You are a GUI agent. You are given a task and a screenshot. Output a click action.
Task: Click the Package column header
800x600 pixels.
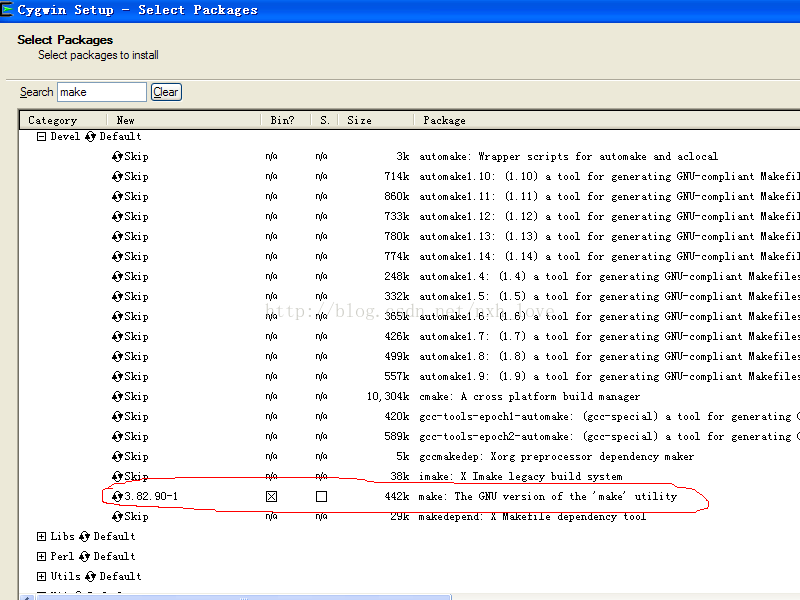(x=607, y=120)
